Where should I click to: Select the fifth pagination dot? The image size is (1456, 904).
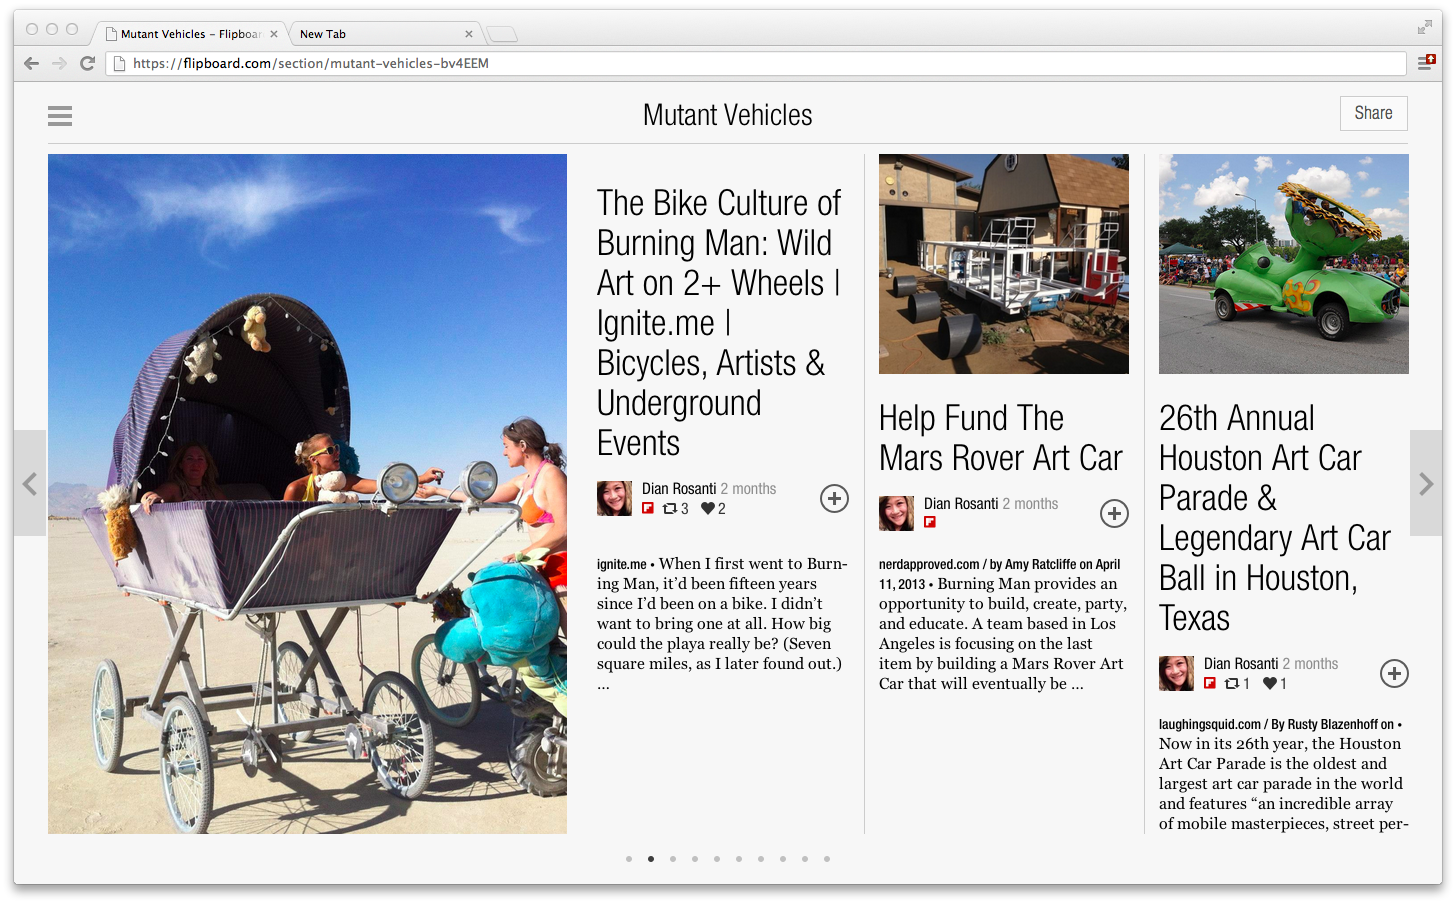[717, 859]
